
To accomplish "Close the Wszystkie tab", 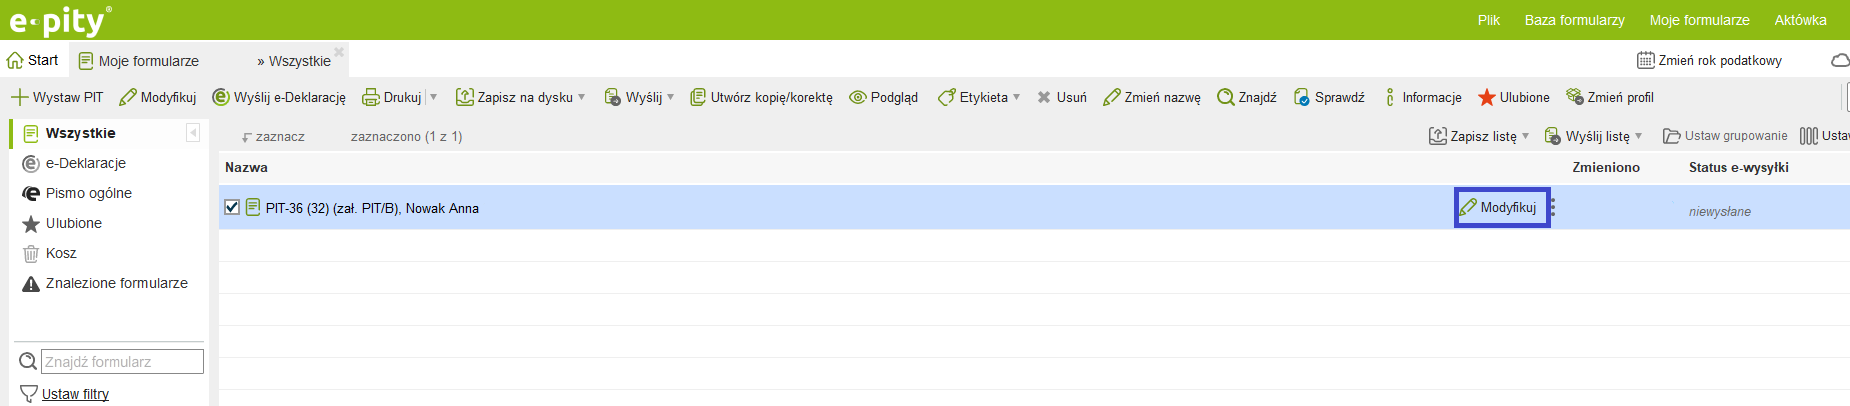I will coord(339,52).
